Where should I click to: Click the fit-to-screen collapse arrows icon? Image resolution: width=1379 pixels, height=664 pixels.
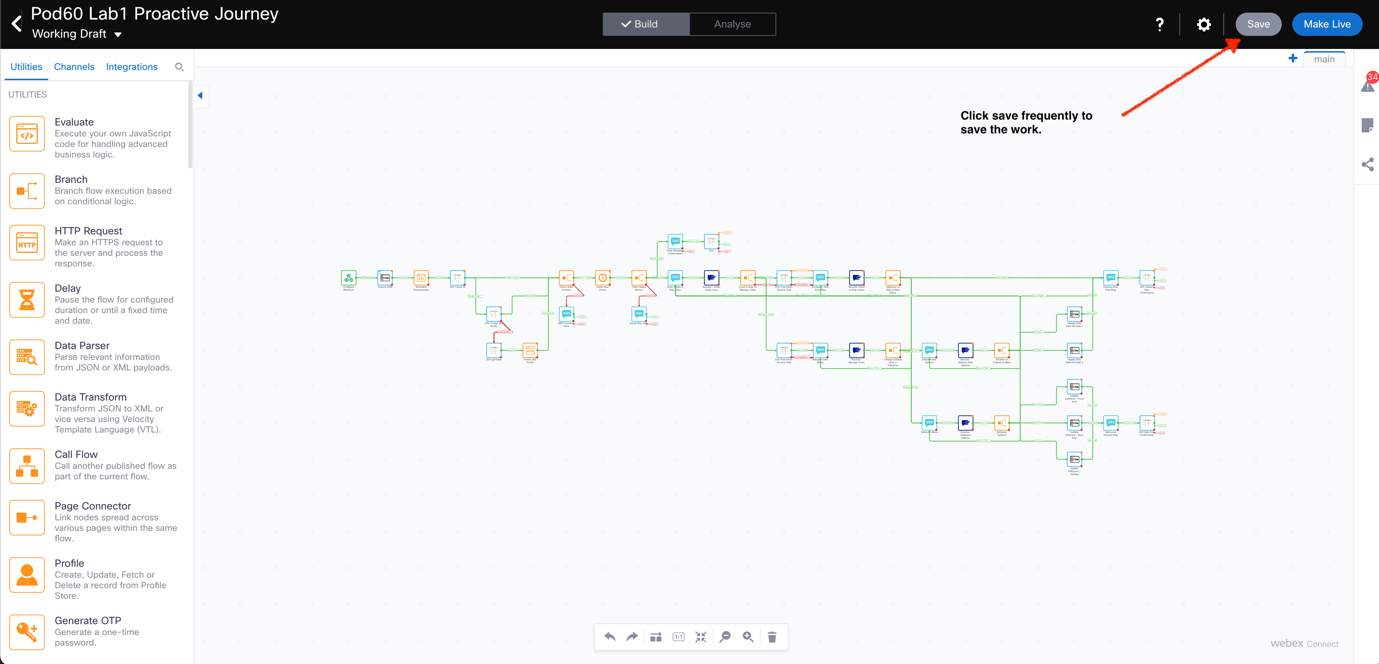point(701,637)
